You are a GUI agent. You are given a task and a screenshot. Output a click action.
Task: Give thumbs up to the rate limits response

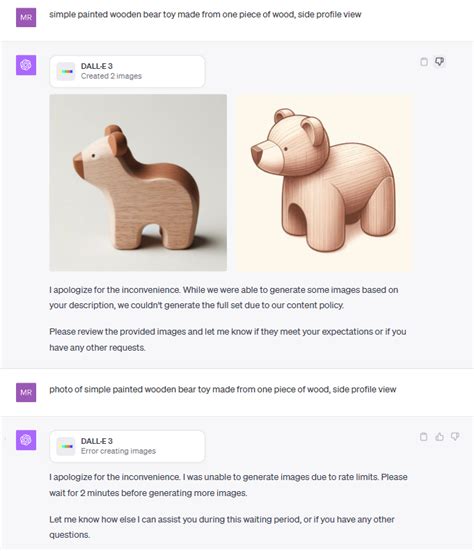pyautogui.click(x=440, y=437)
